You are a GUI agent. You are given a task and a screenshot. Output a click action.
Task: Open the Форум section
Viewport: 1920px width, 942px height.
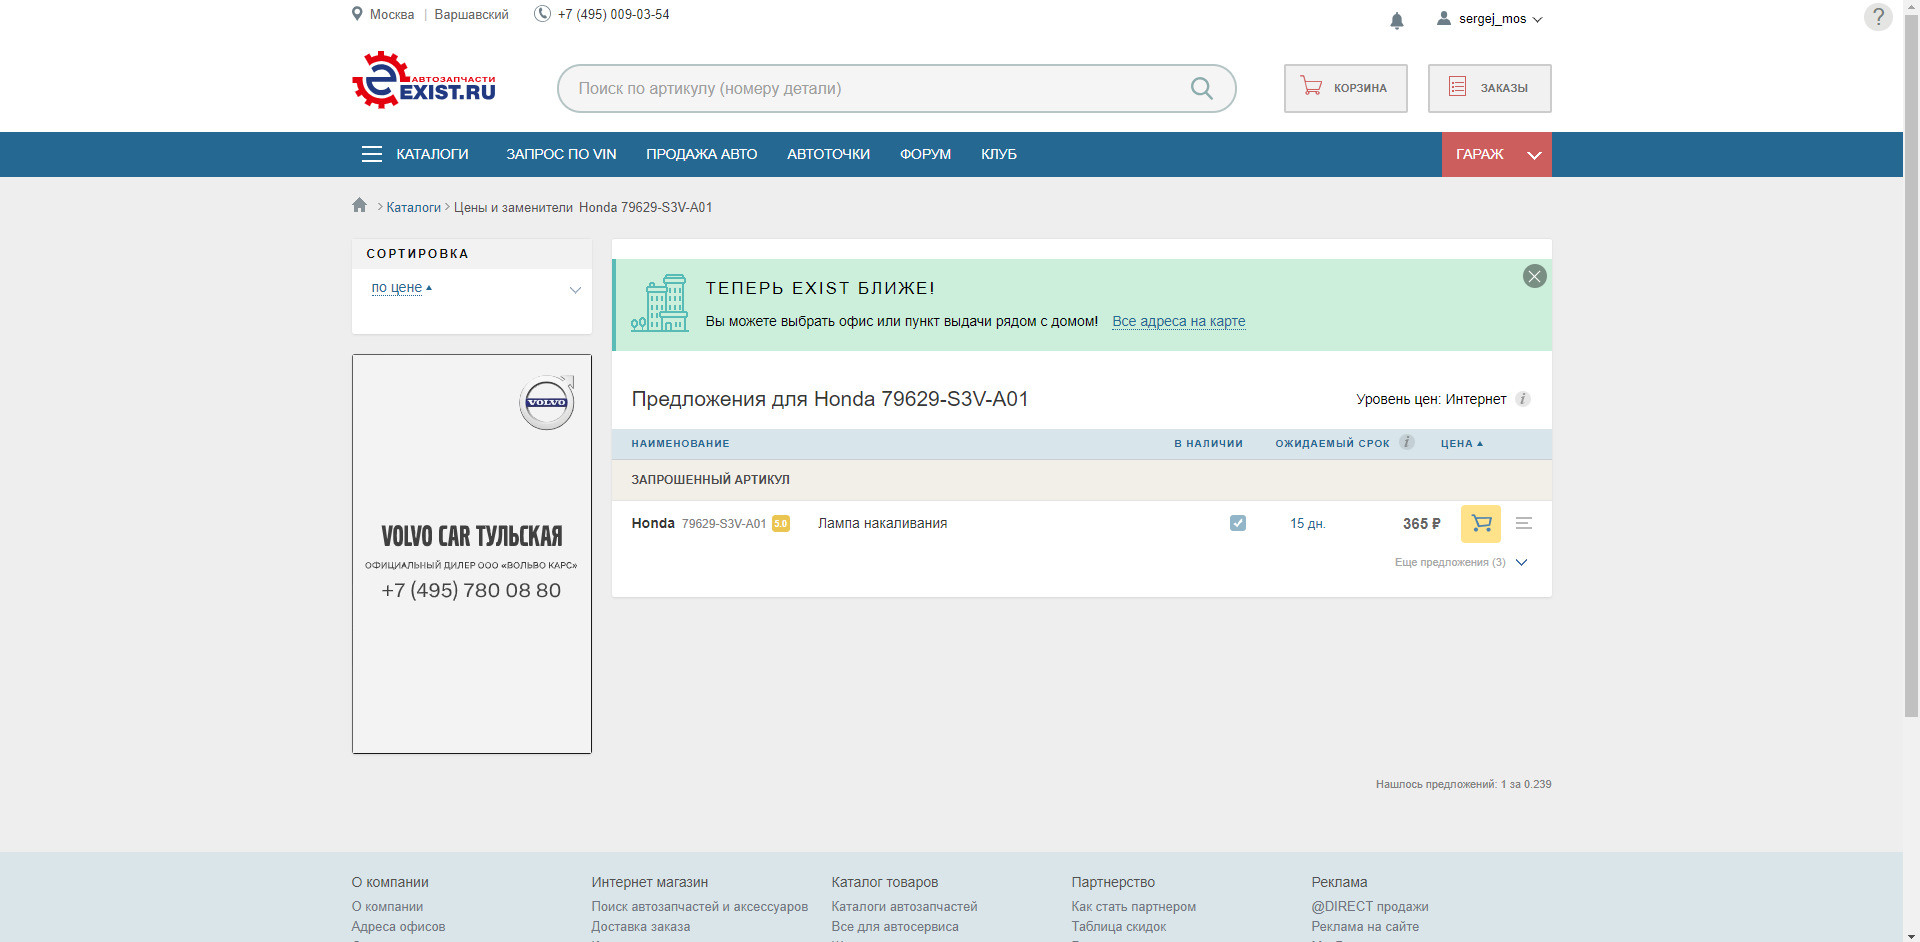tap(925, 154)
